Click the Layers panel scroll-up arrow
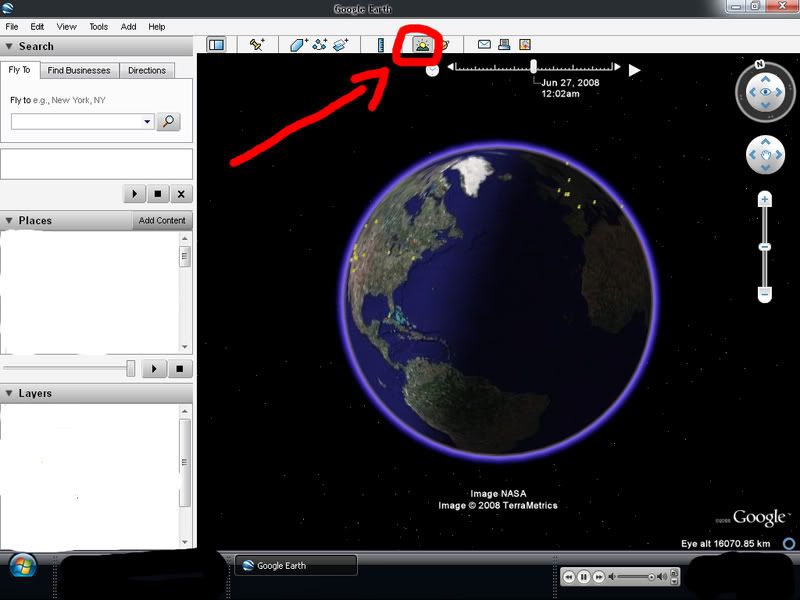 (x=185, y=411)
